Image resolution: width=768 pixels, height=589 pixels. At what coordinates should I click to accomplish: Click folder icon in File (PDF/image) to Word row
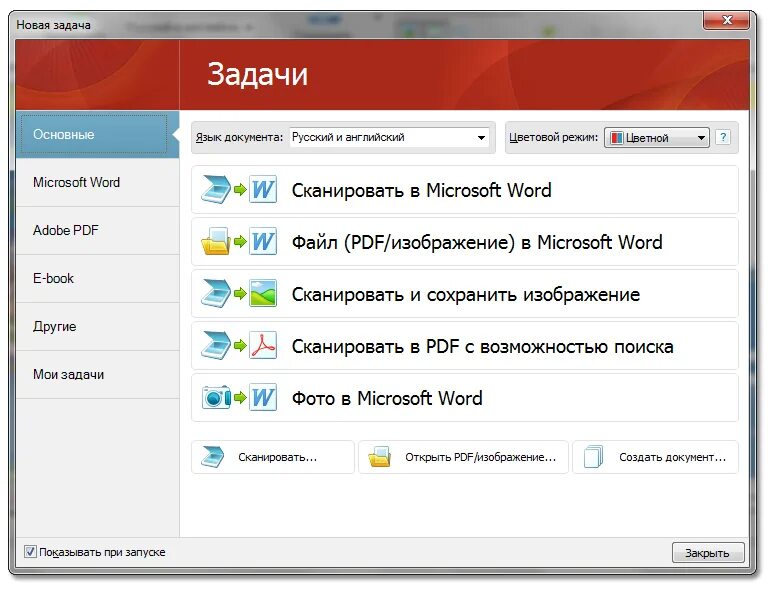216,241
